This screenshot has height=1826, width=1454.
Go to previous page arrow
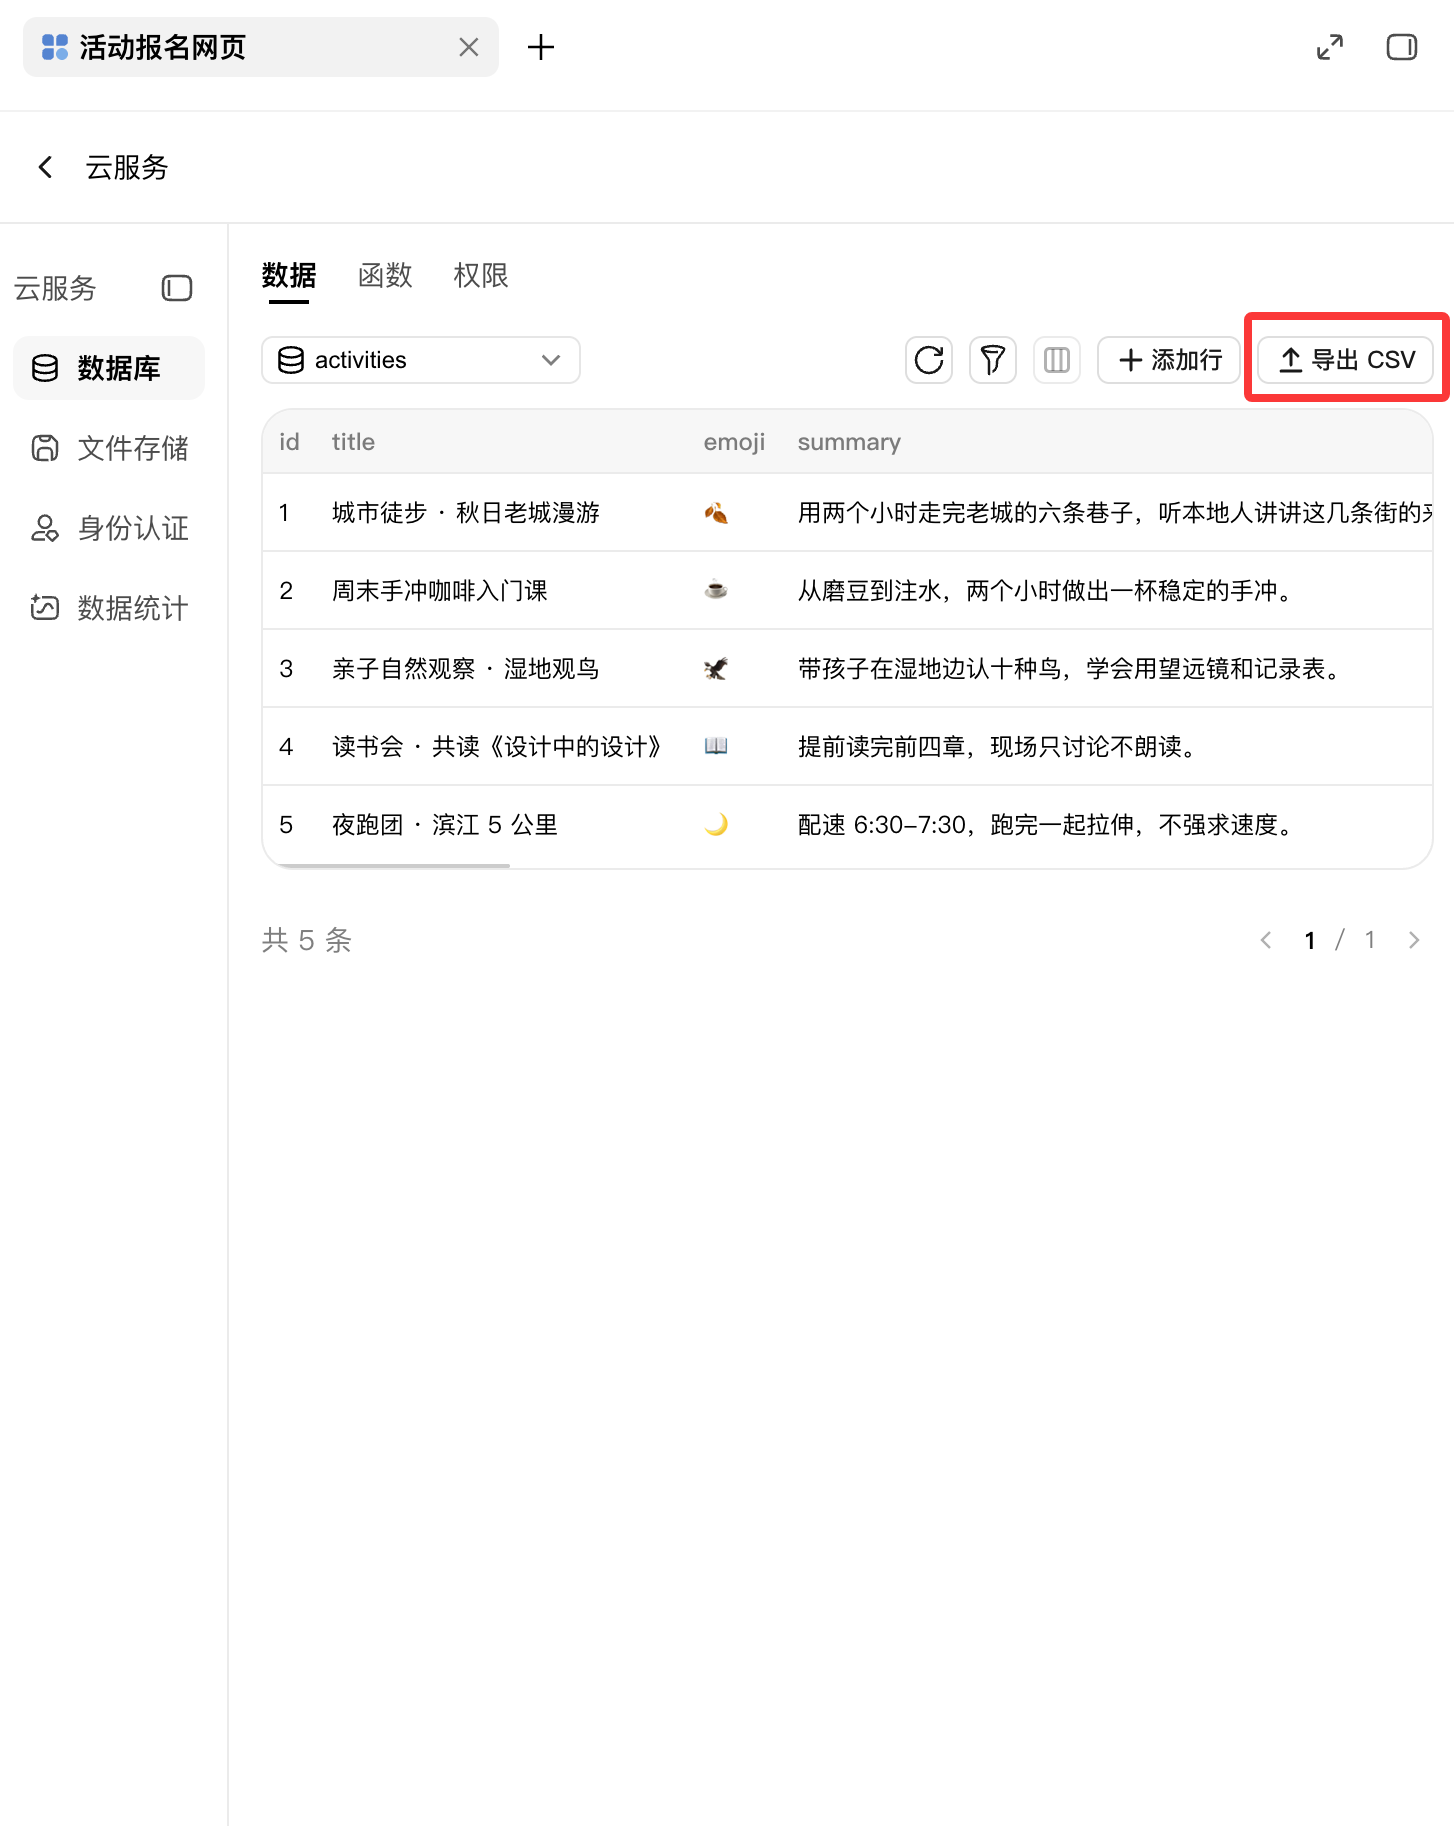tap(1266, 940)
